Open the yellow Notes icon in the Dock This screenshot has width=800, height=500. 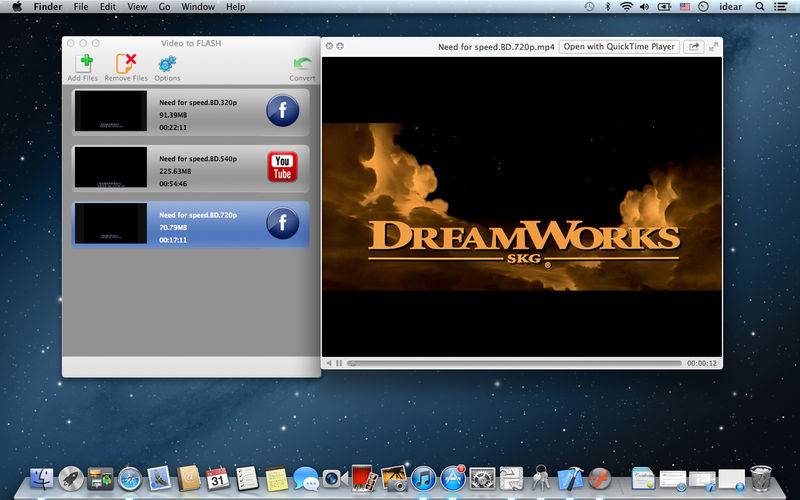coord(277,479)
